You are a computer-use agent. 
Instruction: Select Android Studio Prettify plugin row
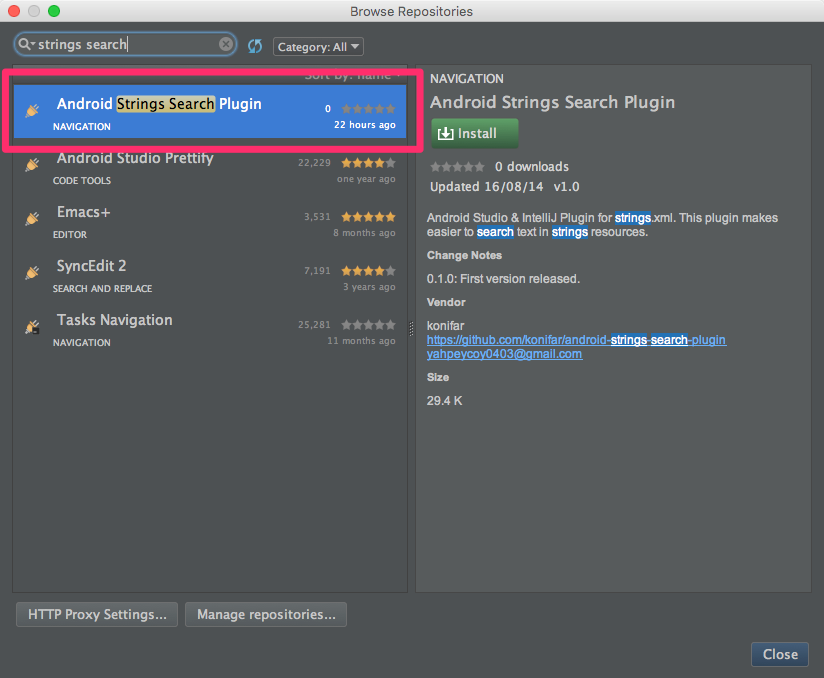(210, 168)
